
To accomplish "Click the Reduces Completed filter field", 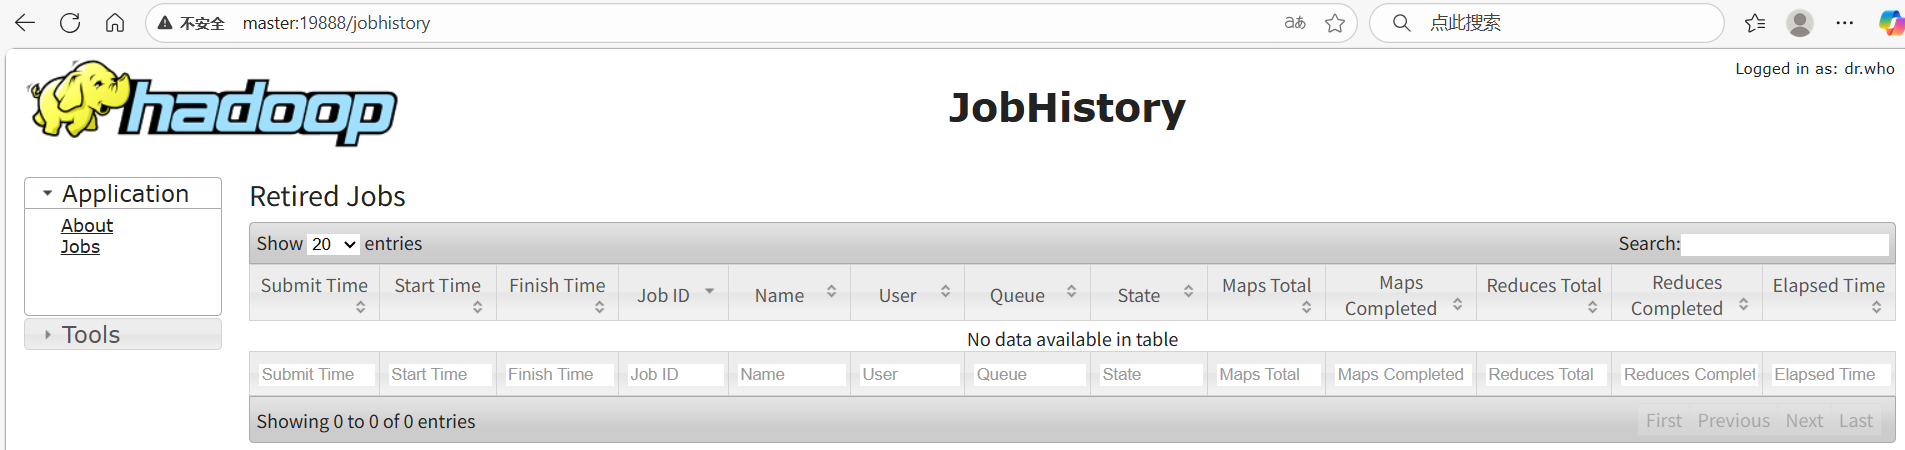I will pyautogui.click(x=1688, y=374).
